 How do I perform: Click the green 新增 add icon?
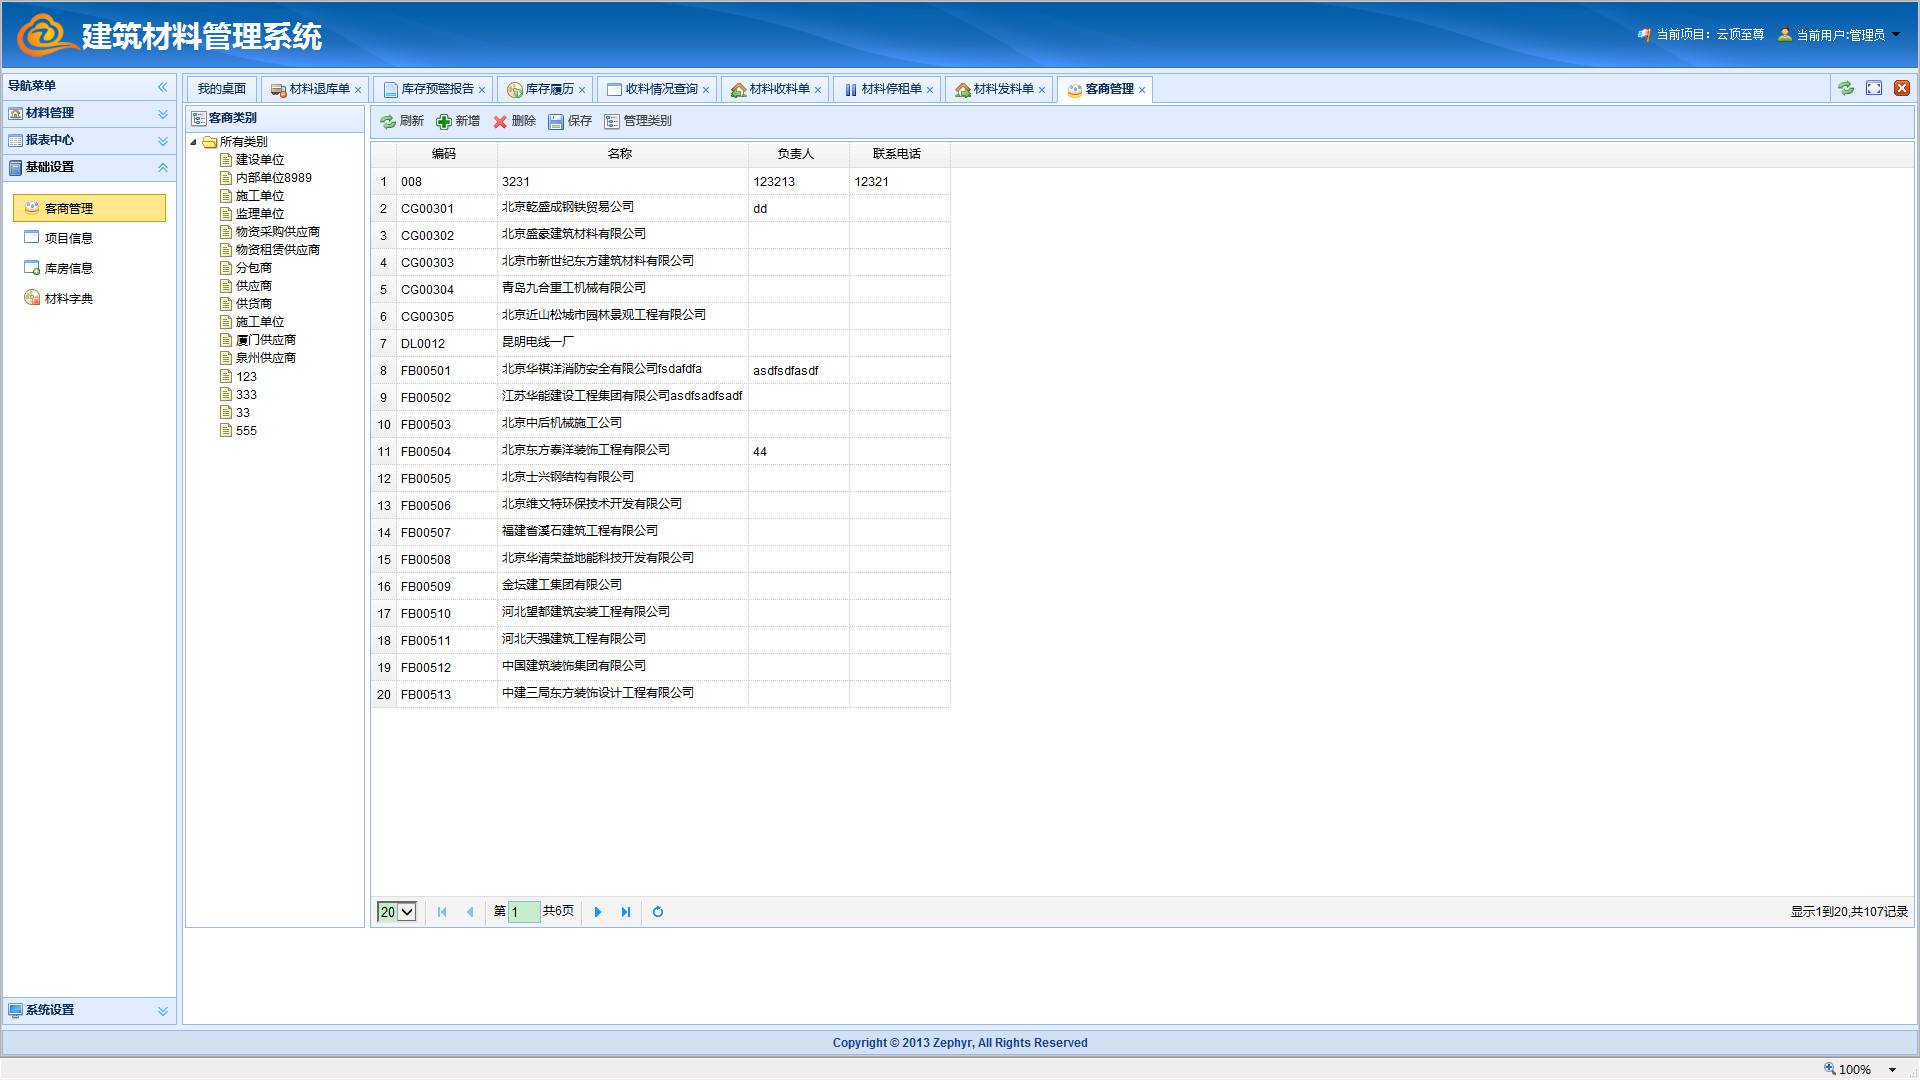coord(444,121)
